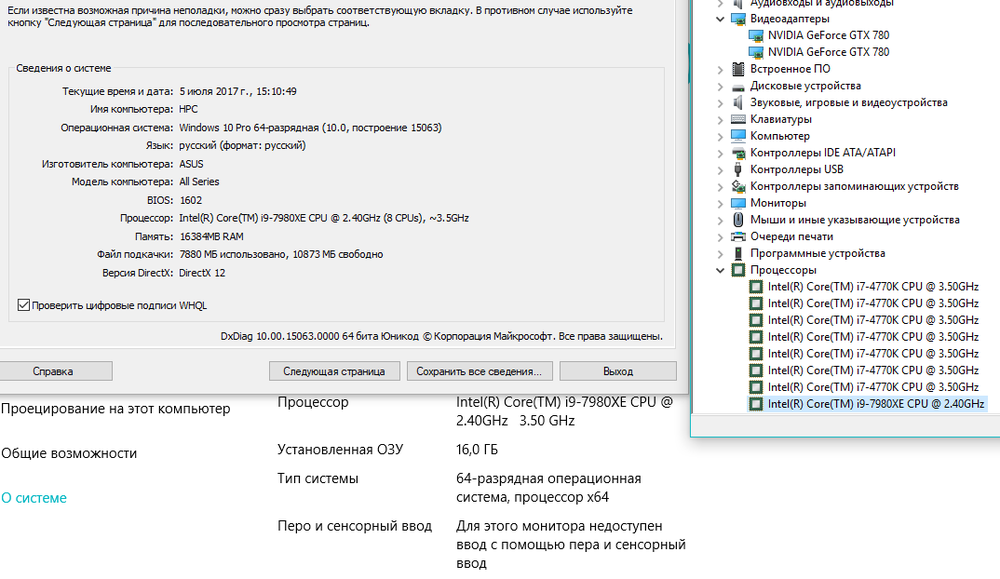Click the Видеоадаптеры category icon
1000x579 pixels.
click(x=738, y=18)
